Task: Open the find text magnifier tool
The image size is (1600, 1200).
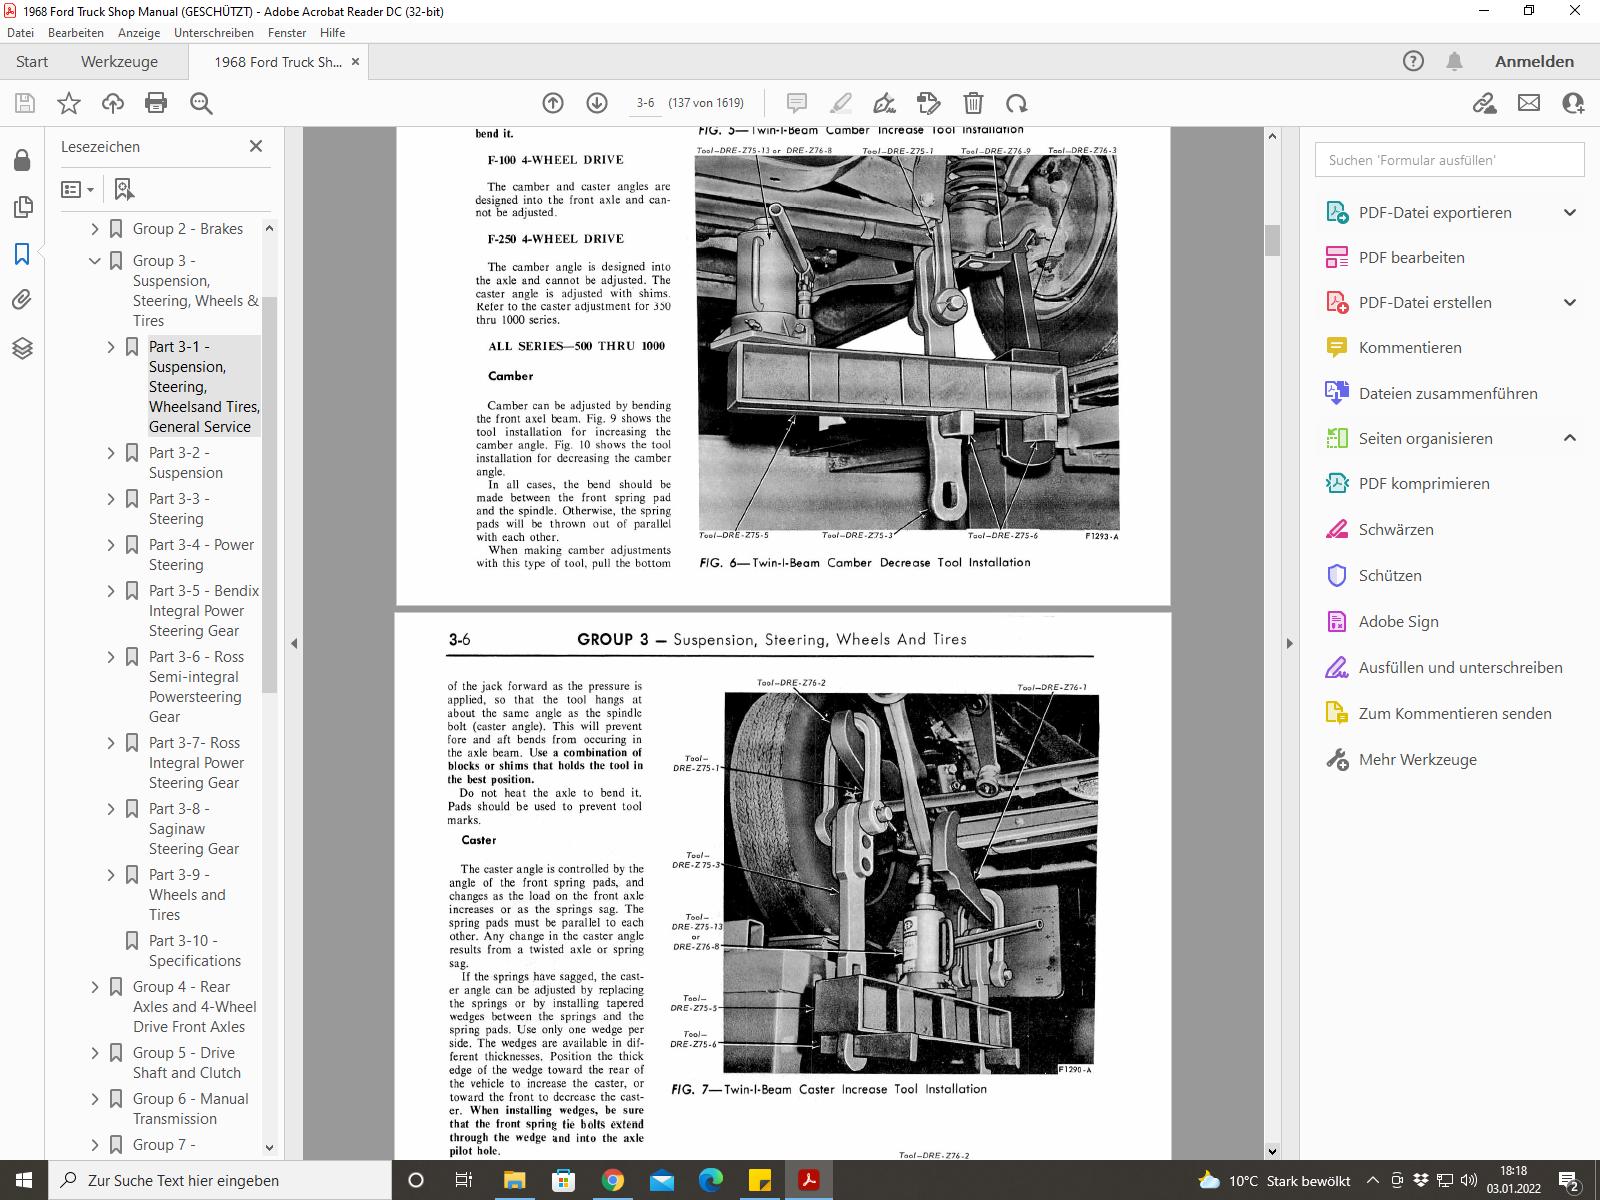Action: pyautogui.click(x=201, y=103)
